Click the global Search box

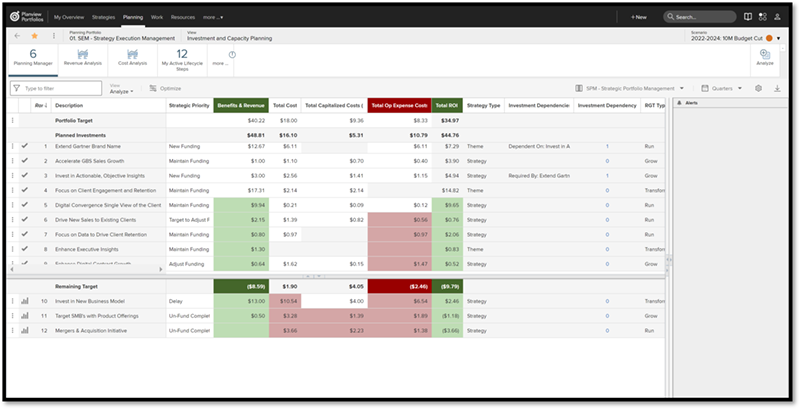tap(700, 17)
